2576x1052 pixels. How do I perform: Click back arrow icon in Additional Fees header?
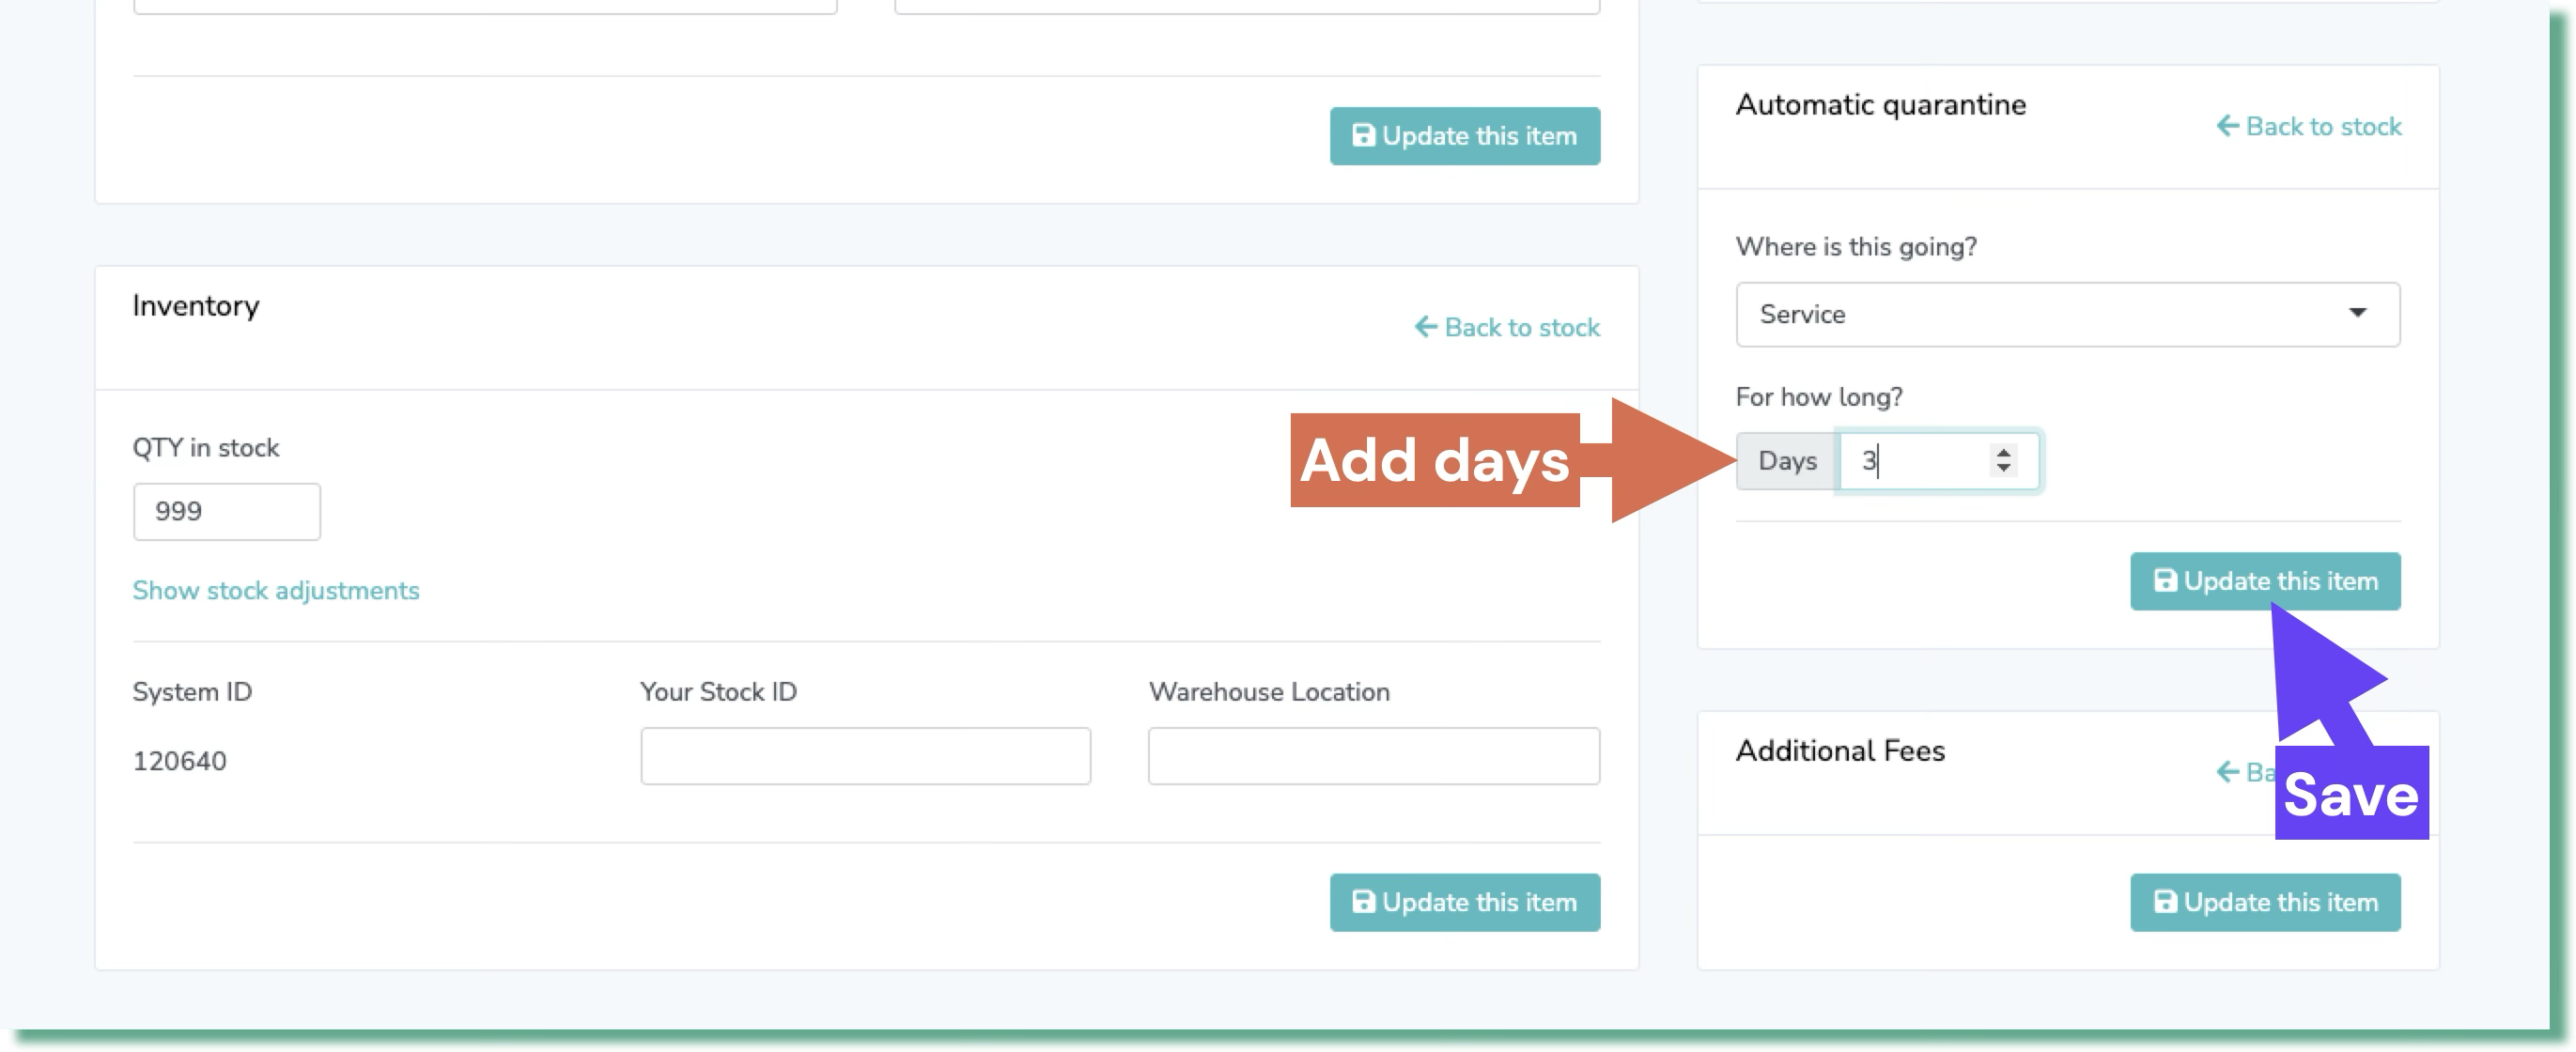click(x=2227, y=772)
